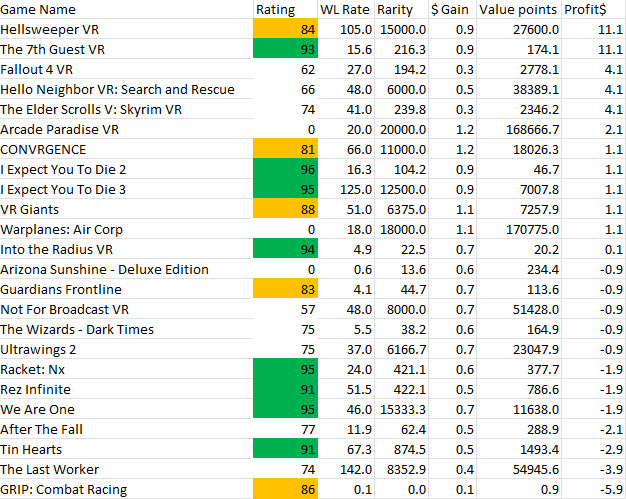Select profit 2.1 for Arcade Paradise VR

[594, 129]
